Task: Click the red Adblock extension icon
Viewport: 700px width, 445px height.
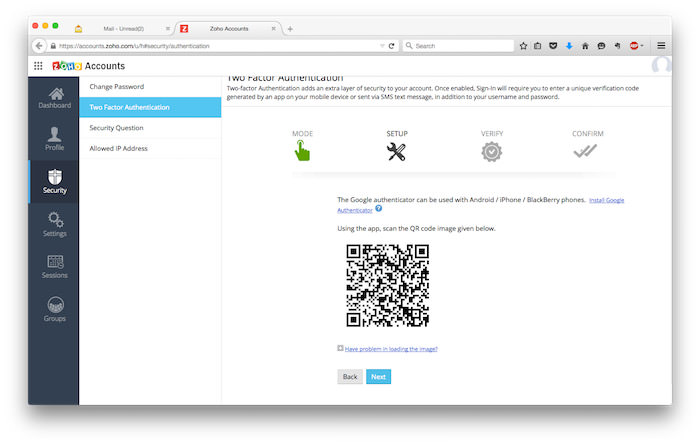Action: (633, 46)
